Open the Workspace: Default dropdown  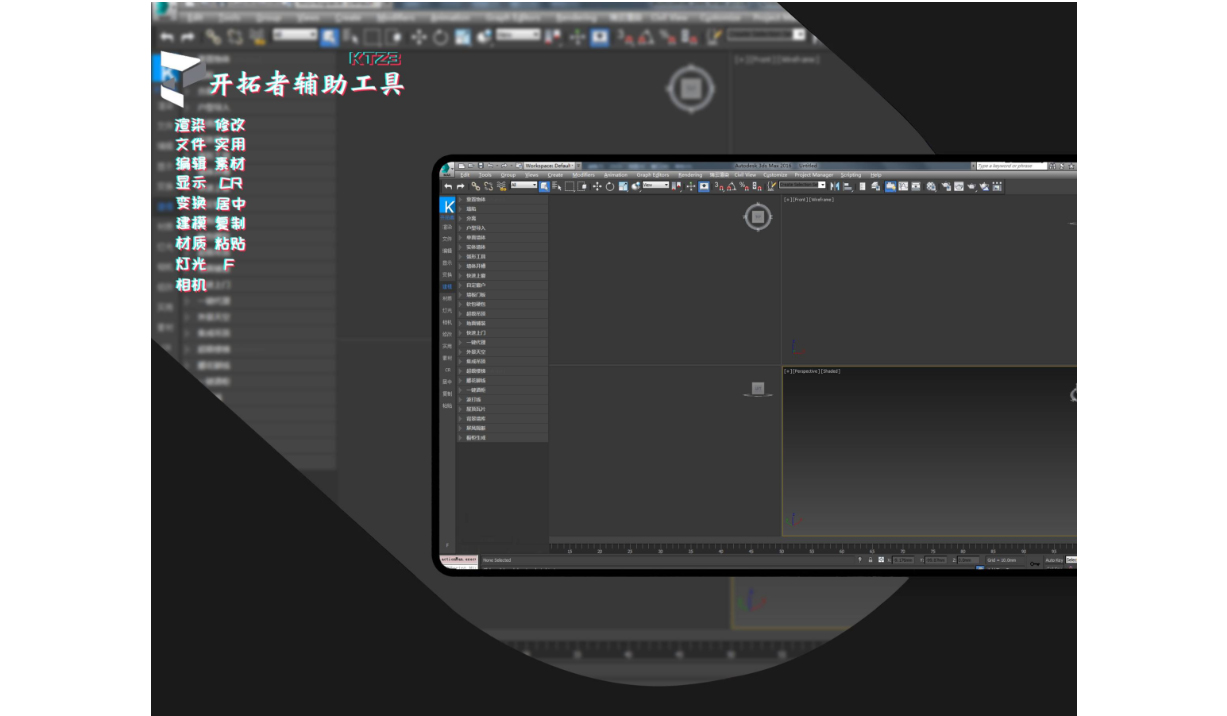[549, 166]
